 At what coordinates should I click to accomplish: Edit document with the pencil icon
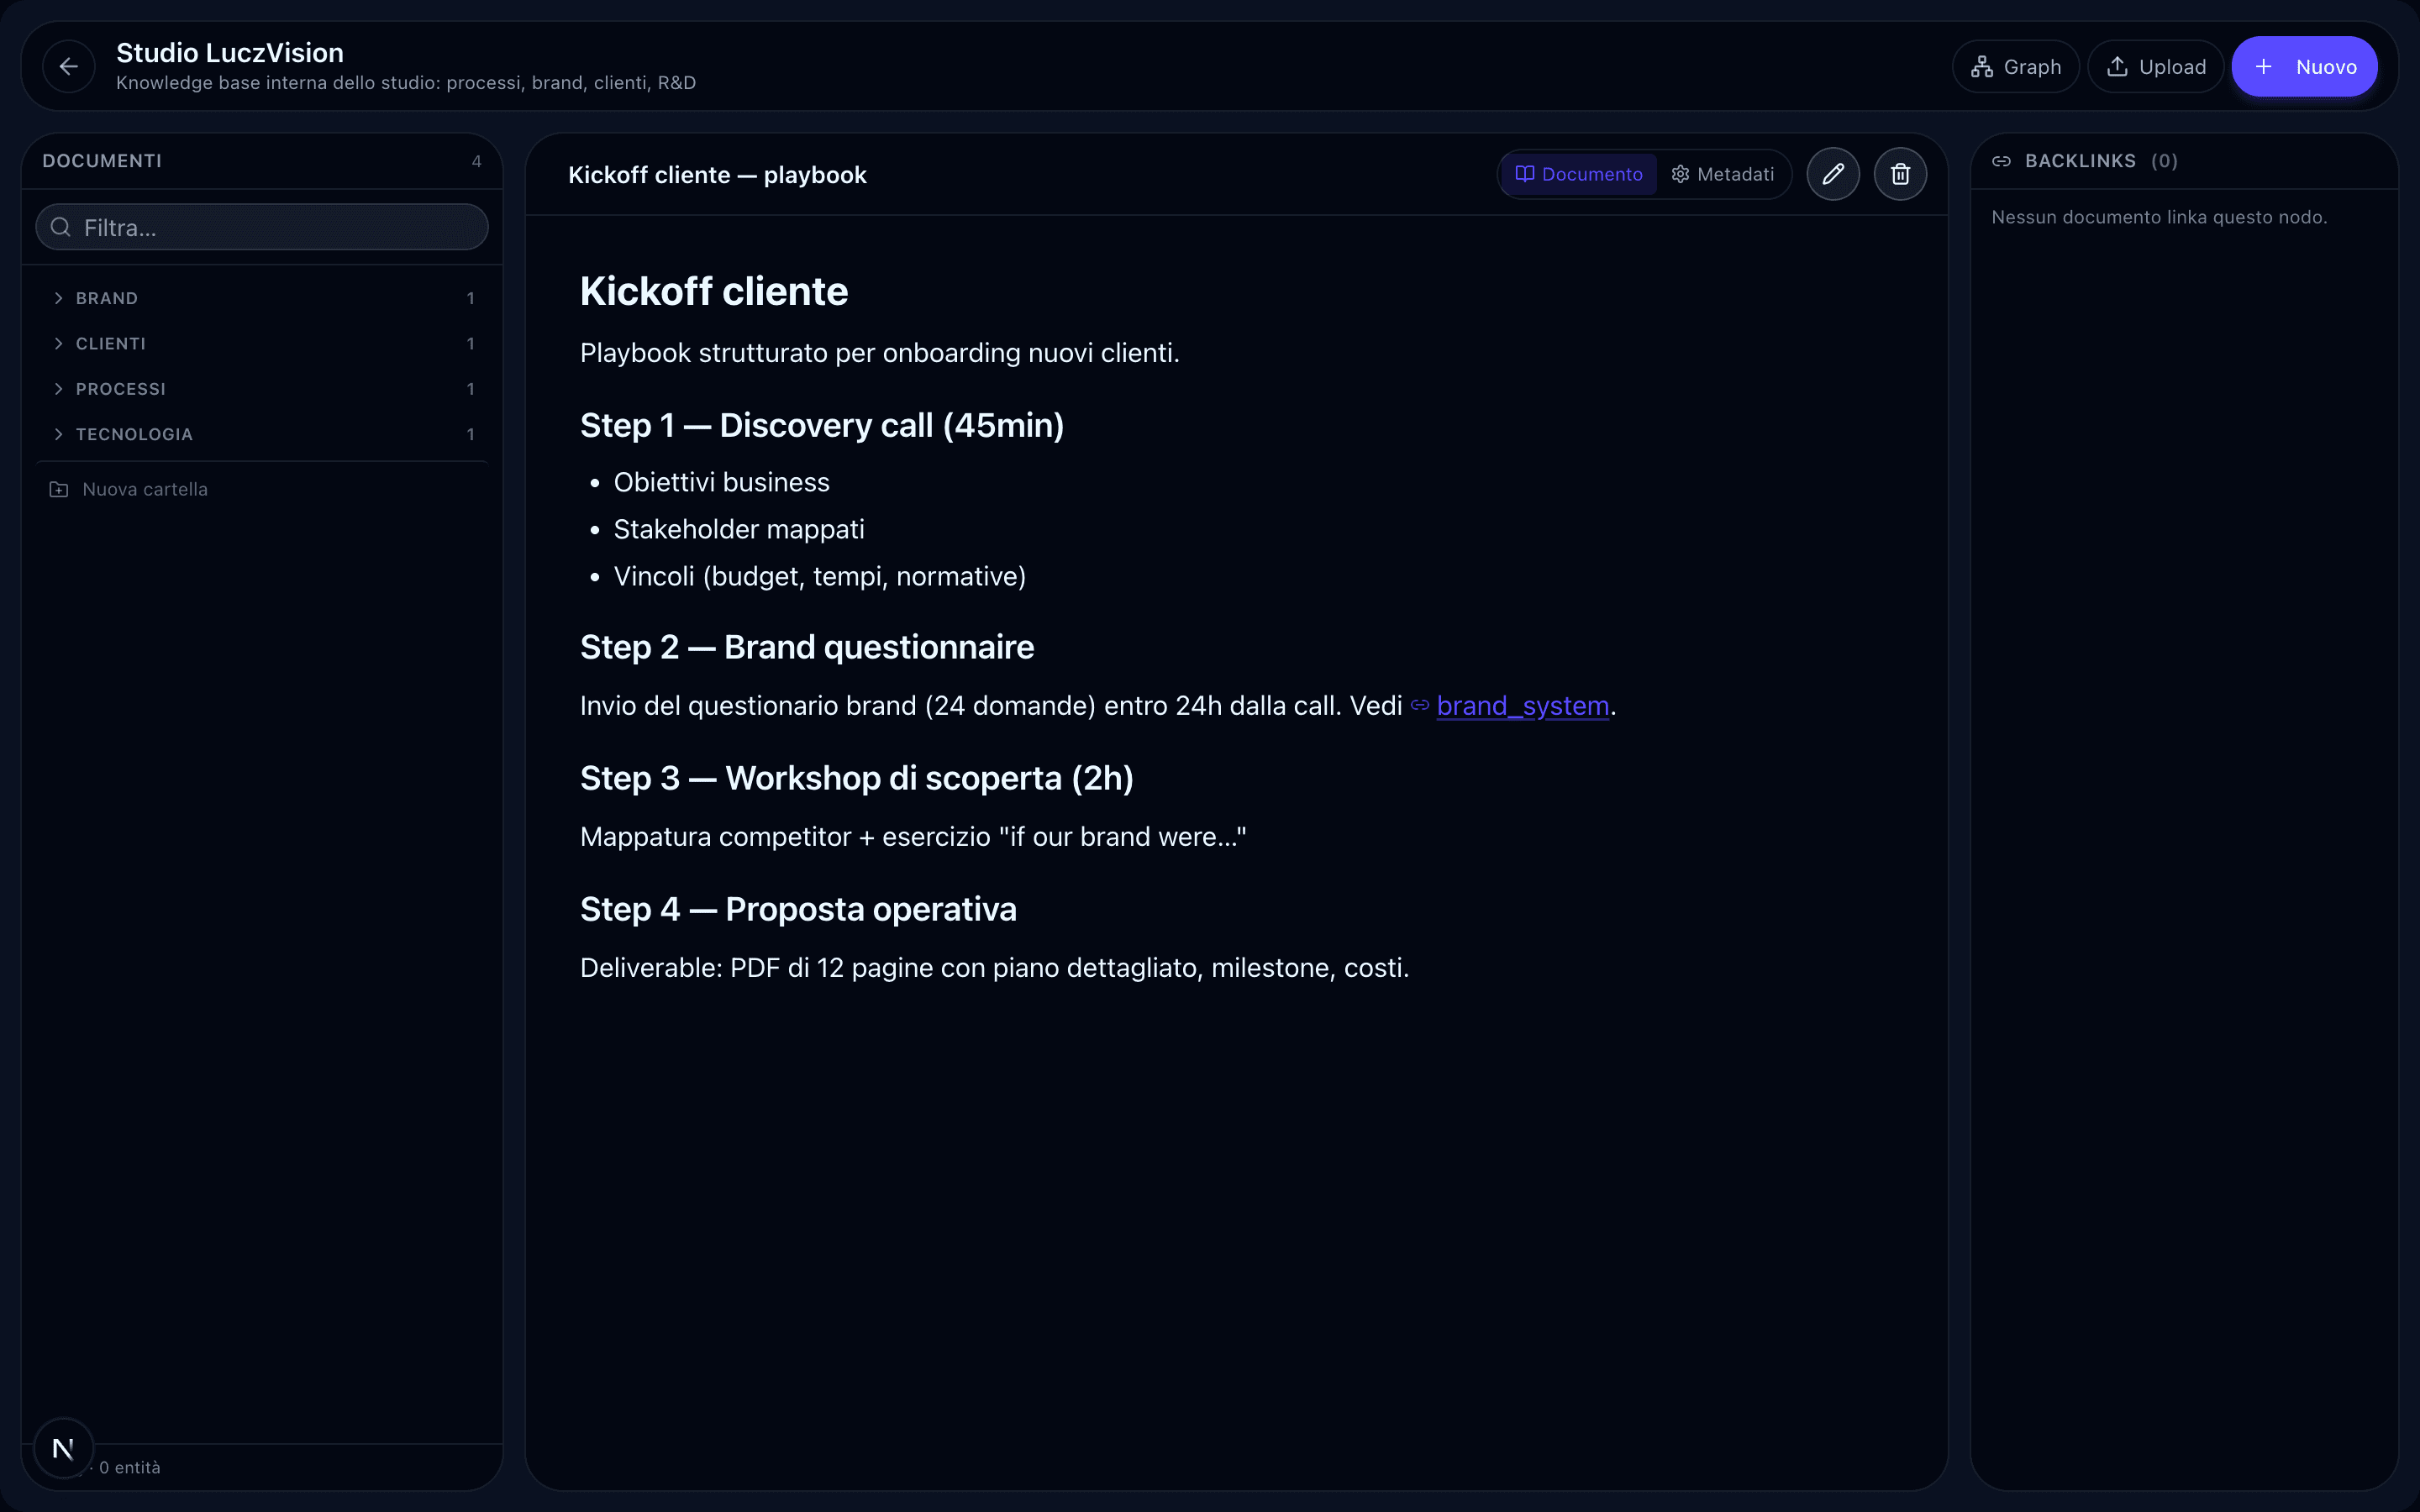(1832, 174)
